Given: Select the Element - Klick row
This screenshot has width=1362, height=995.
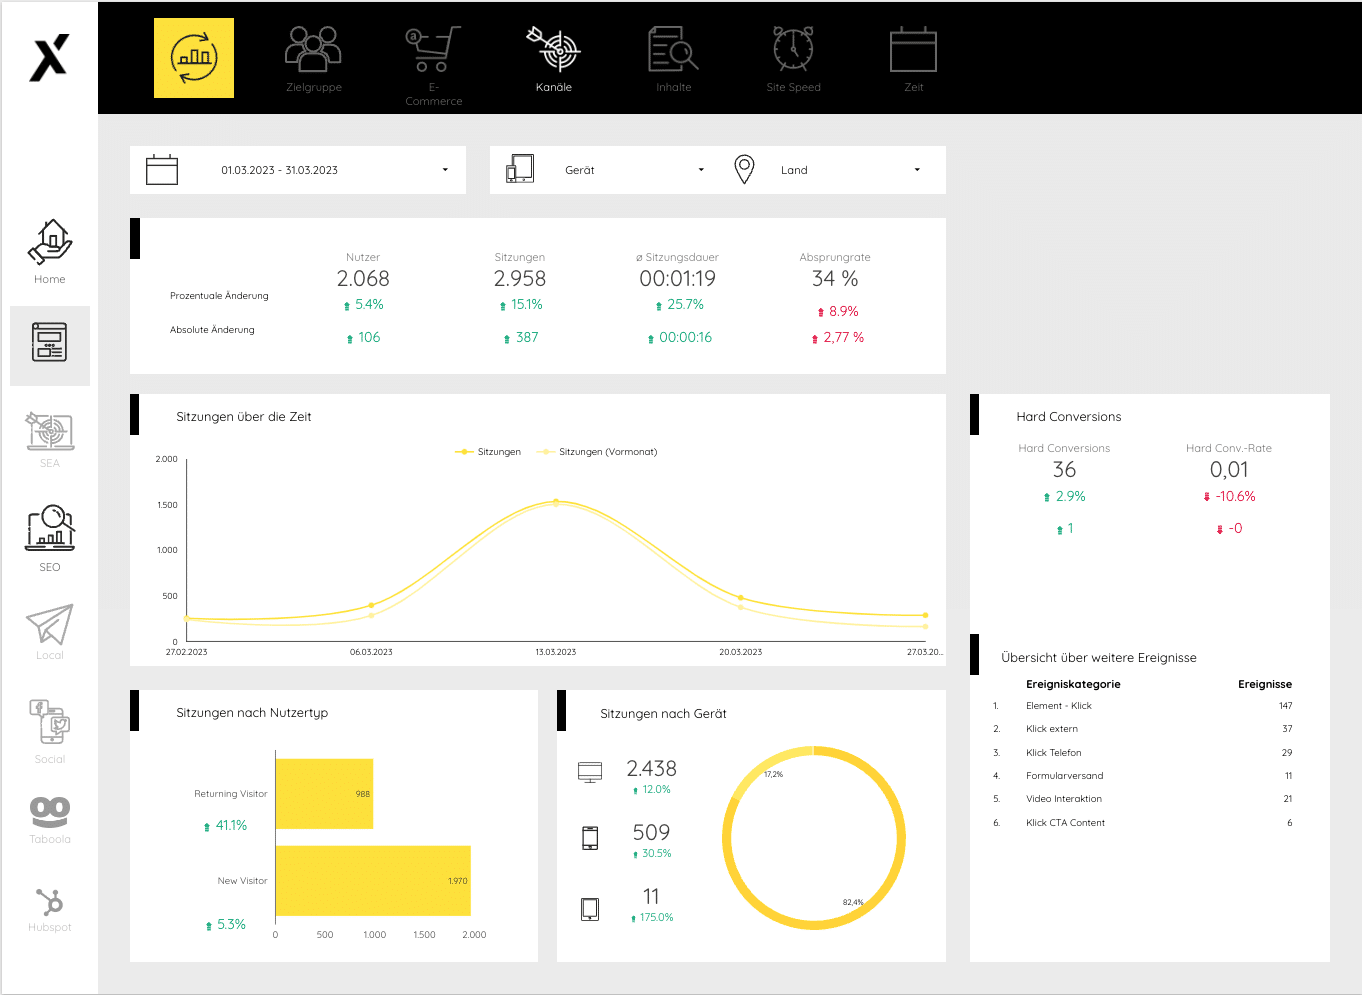Looking at the screenshot, I should pyautogui.click(x=1143, y=706).
